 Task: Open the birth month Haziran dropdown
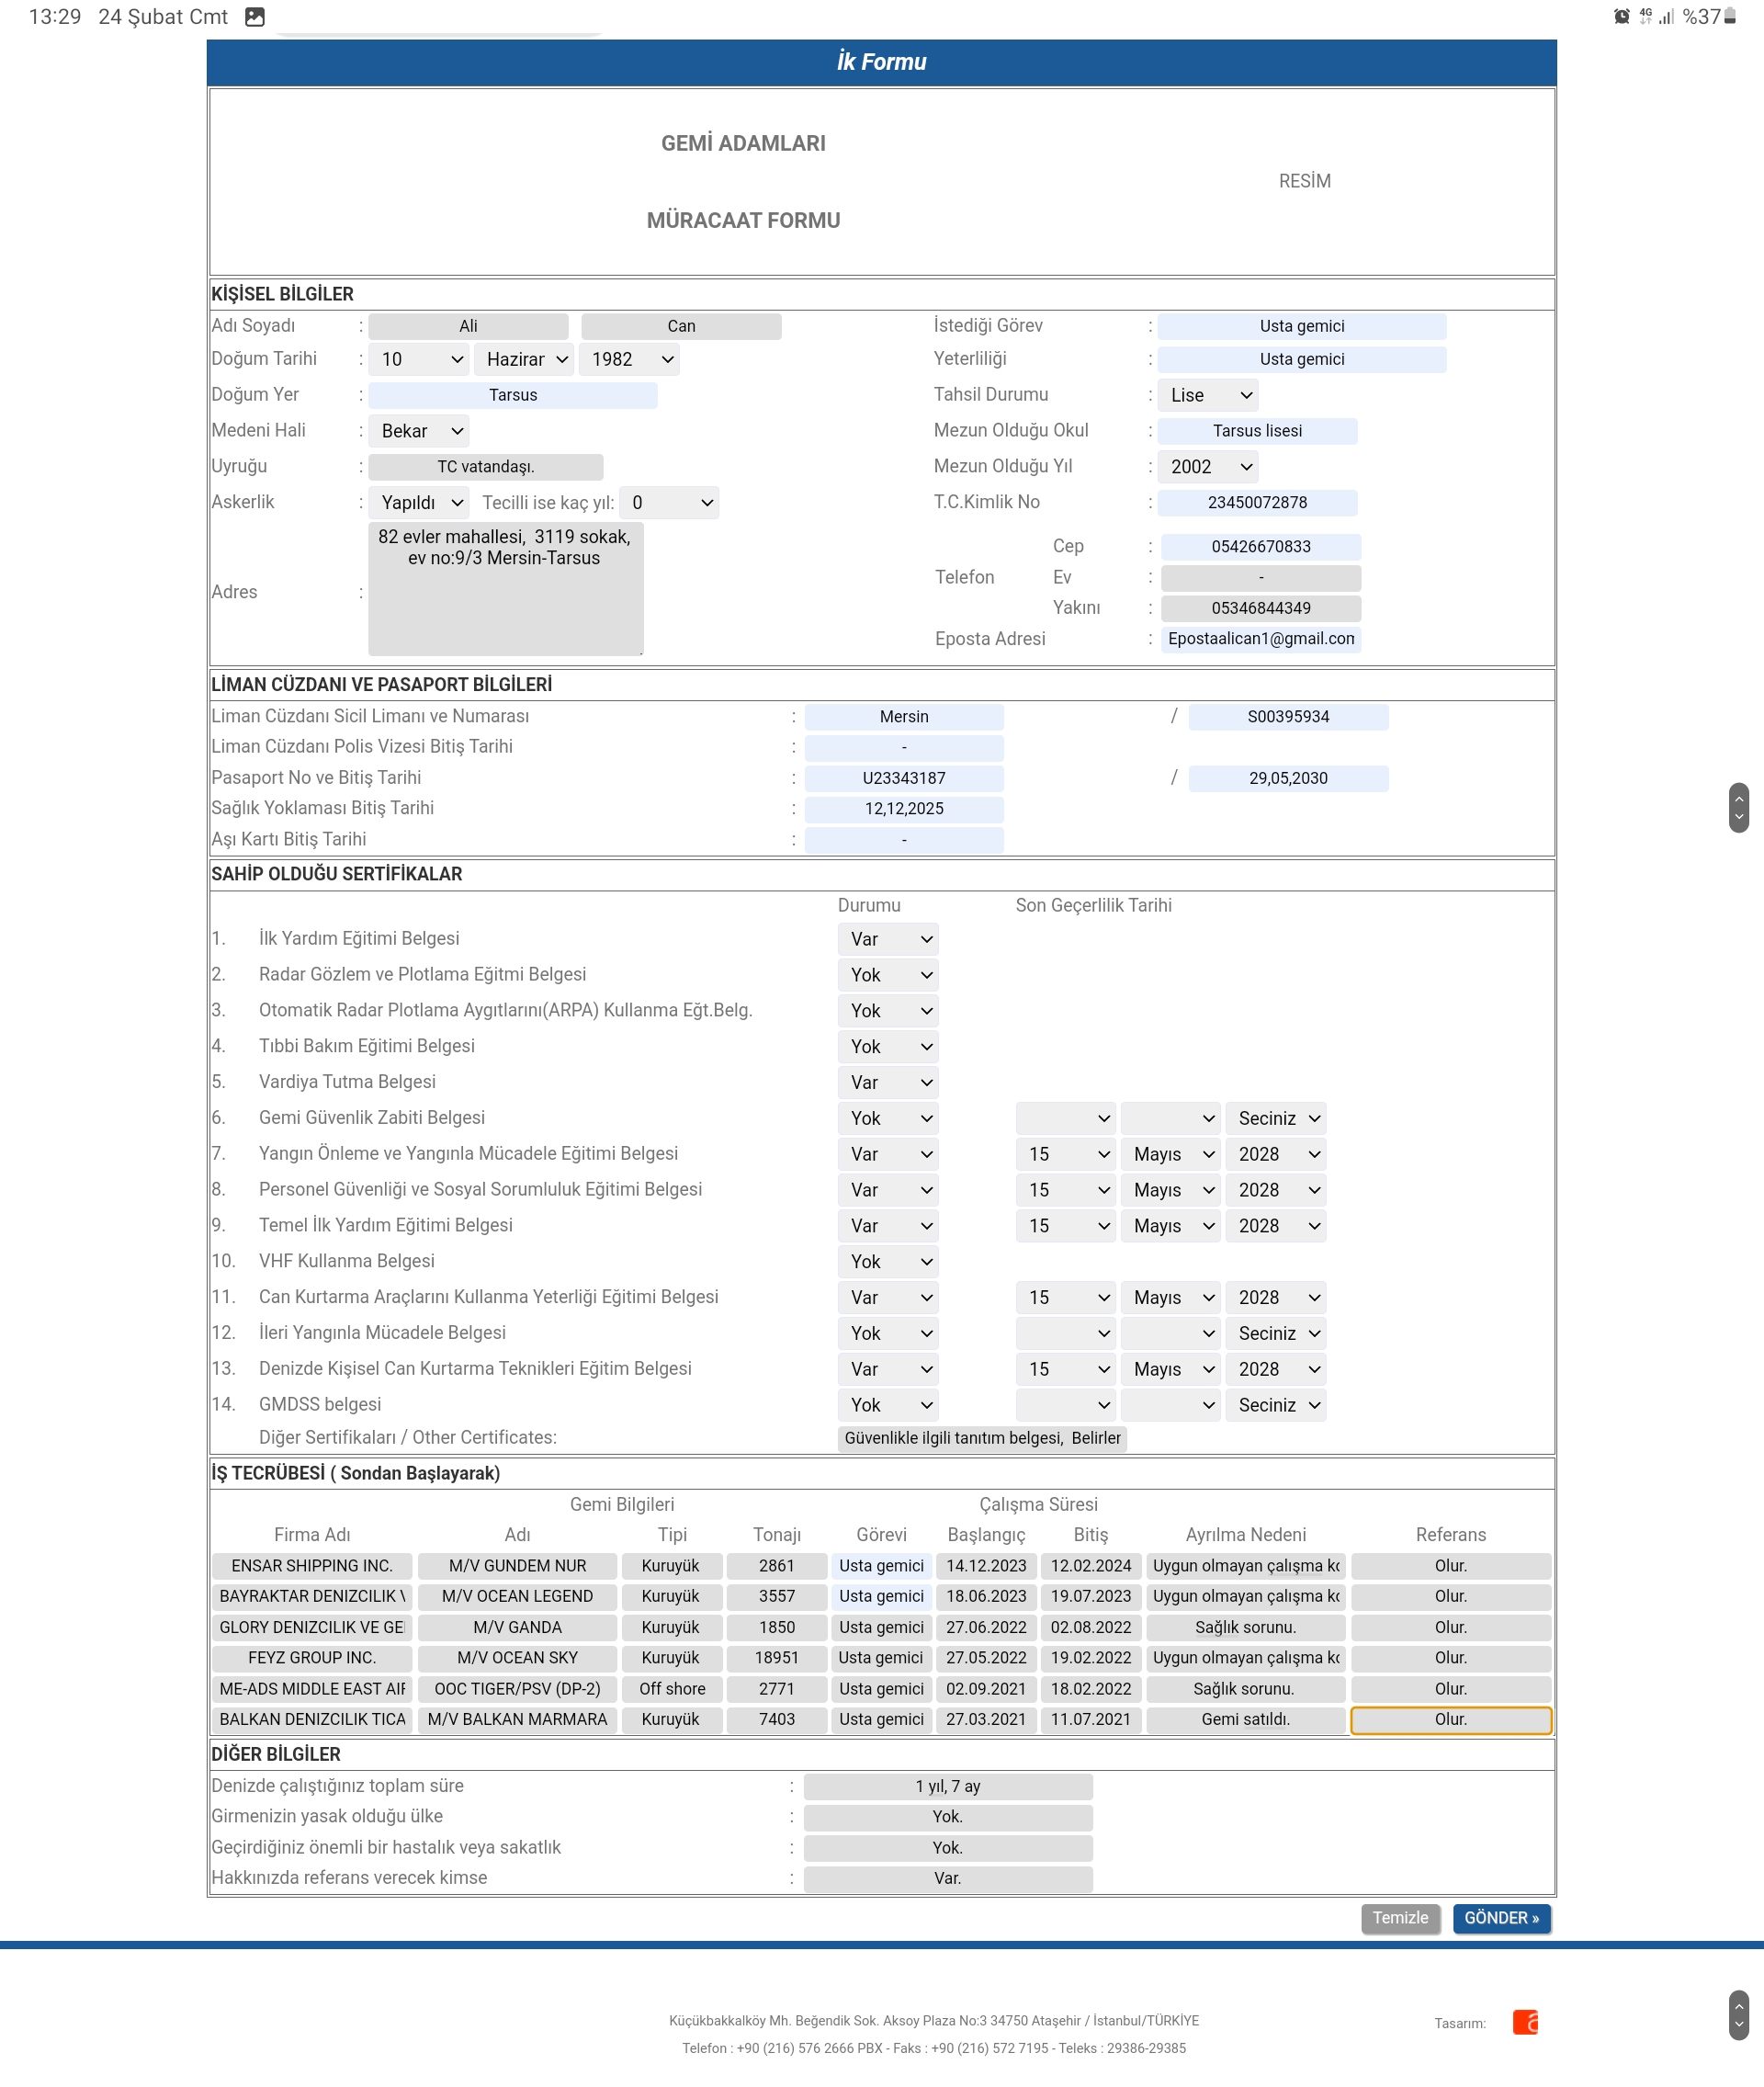pyautogui.click(x=524, y=359)
